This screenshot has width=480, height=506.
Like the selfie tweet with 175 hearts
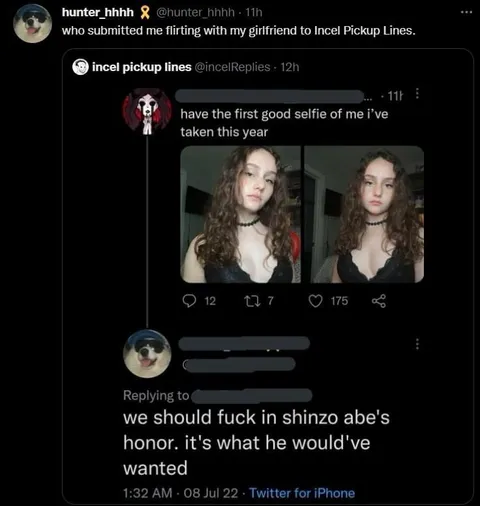coord(315,301)
